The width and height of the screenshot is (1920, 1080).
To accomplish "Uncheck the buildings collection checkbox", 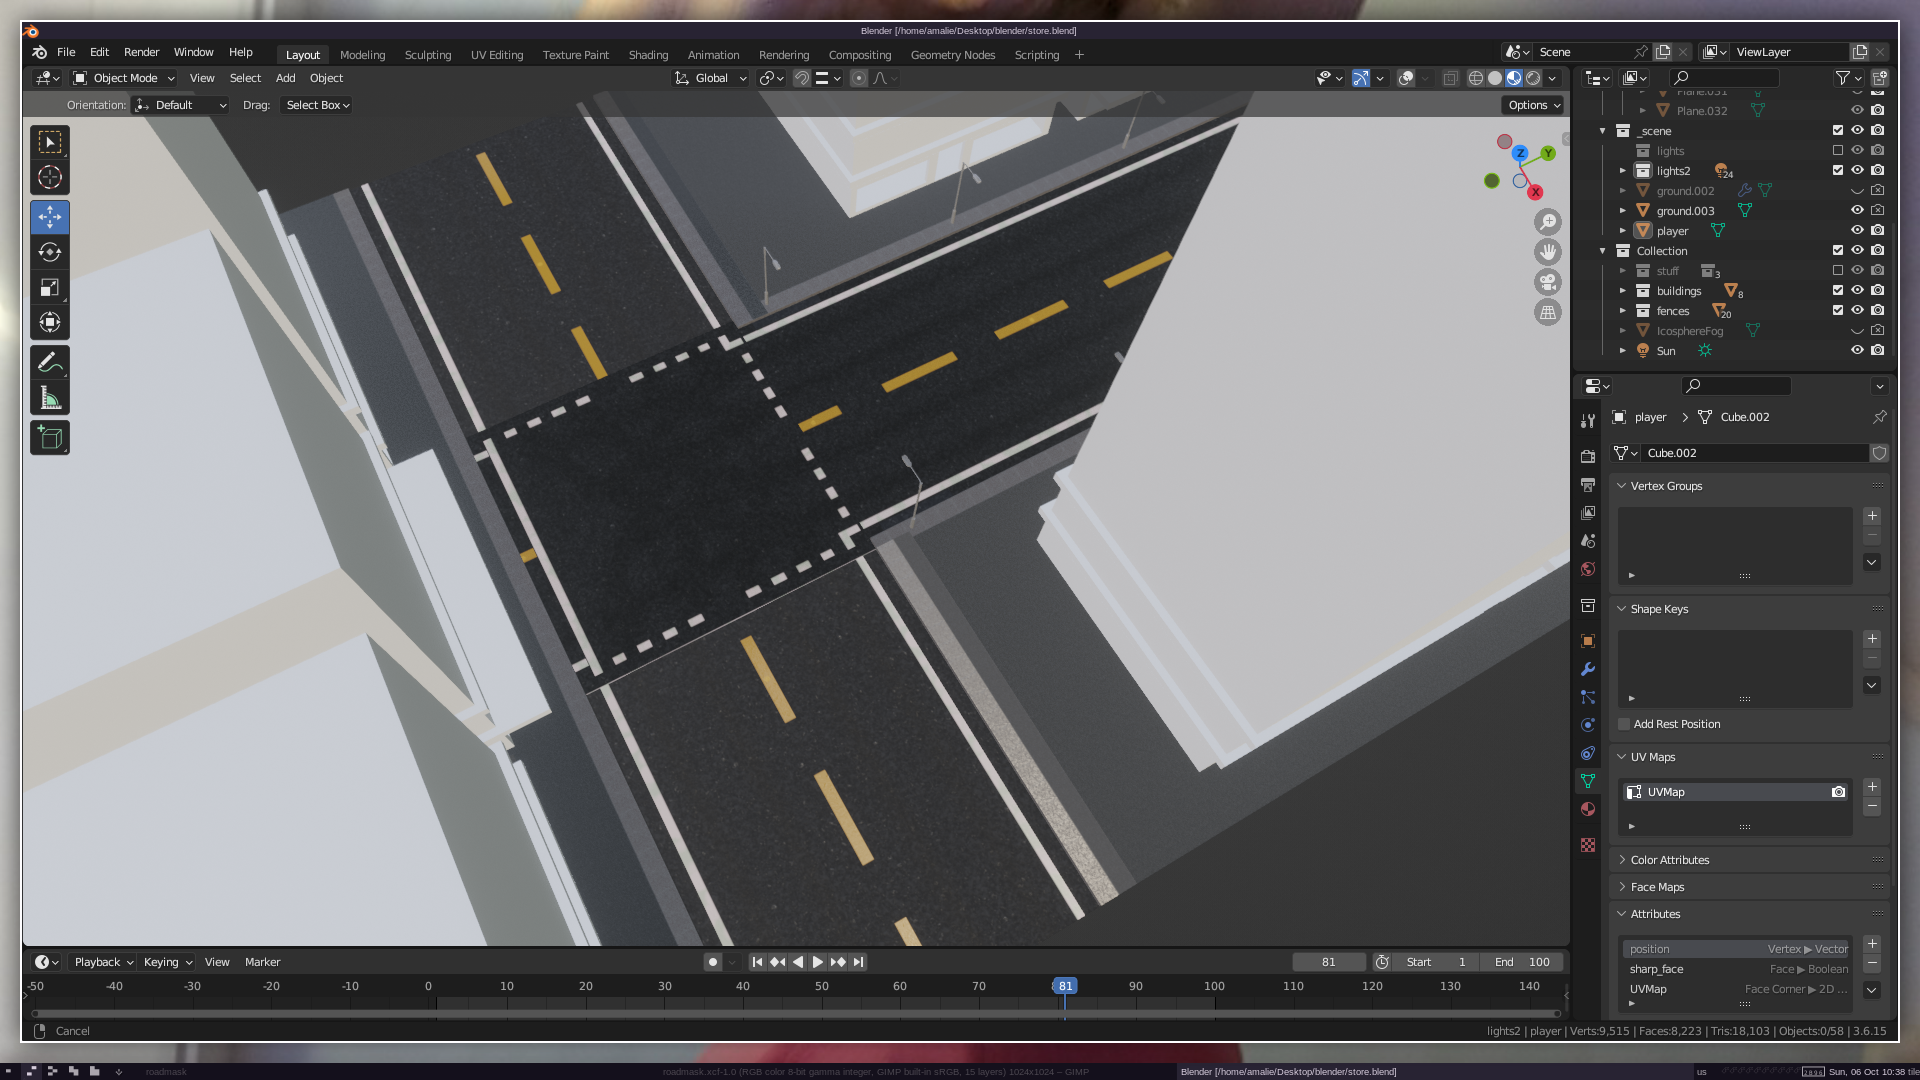I will pos(1837,291).
